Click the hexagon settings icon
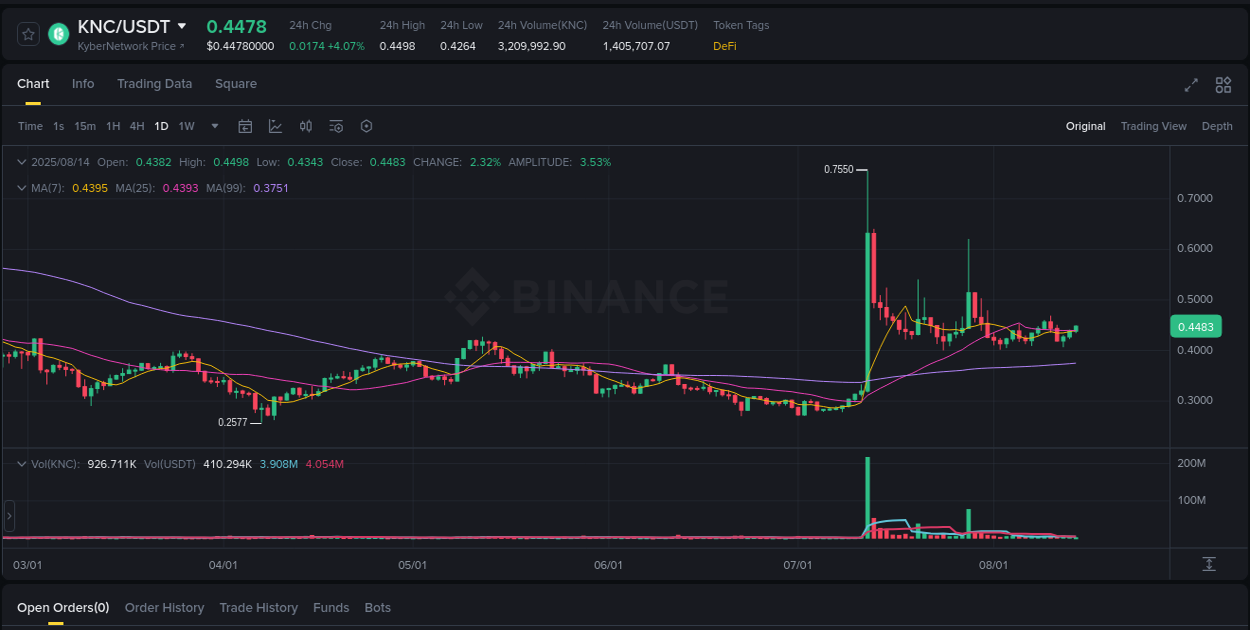This screenshot has height=630, width=1250. click(366, 126)
